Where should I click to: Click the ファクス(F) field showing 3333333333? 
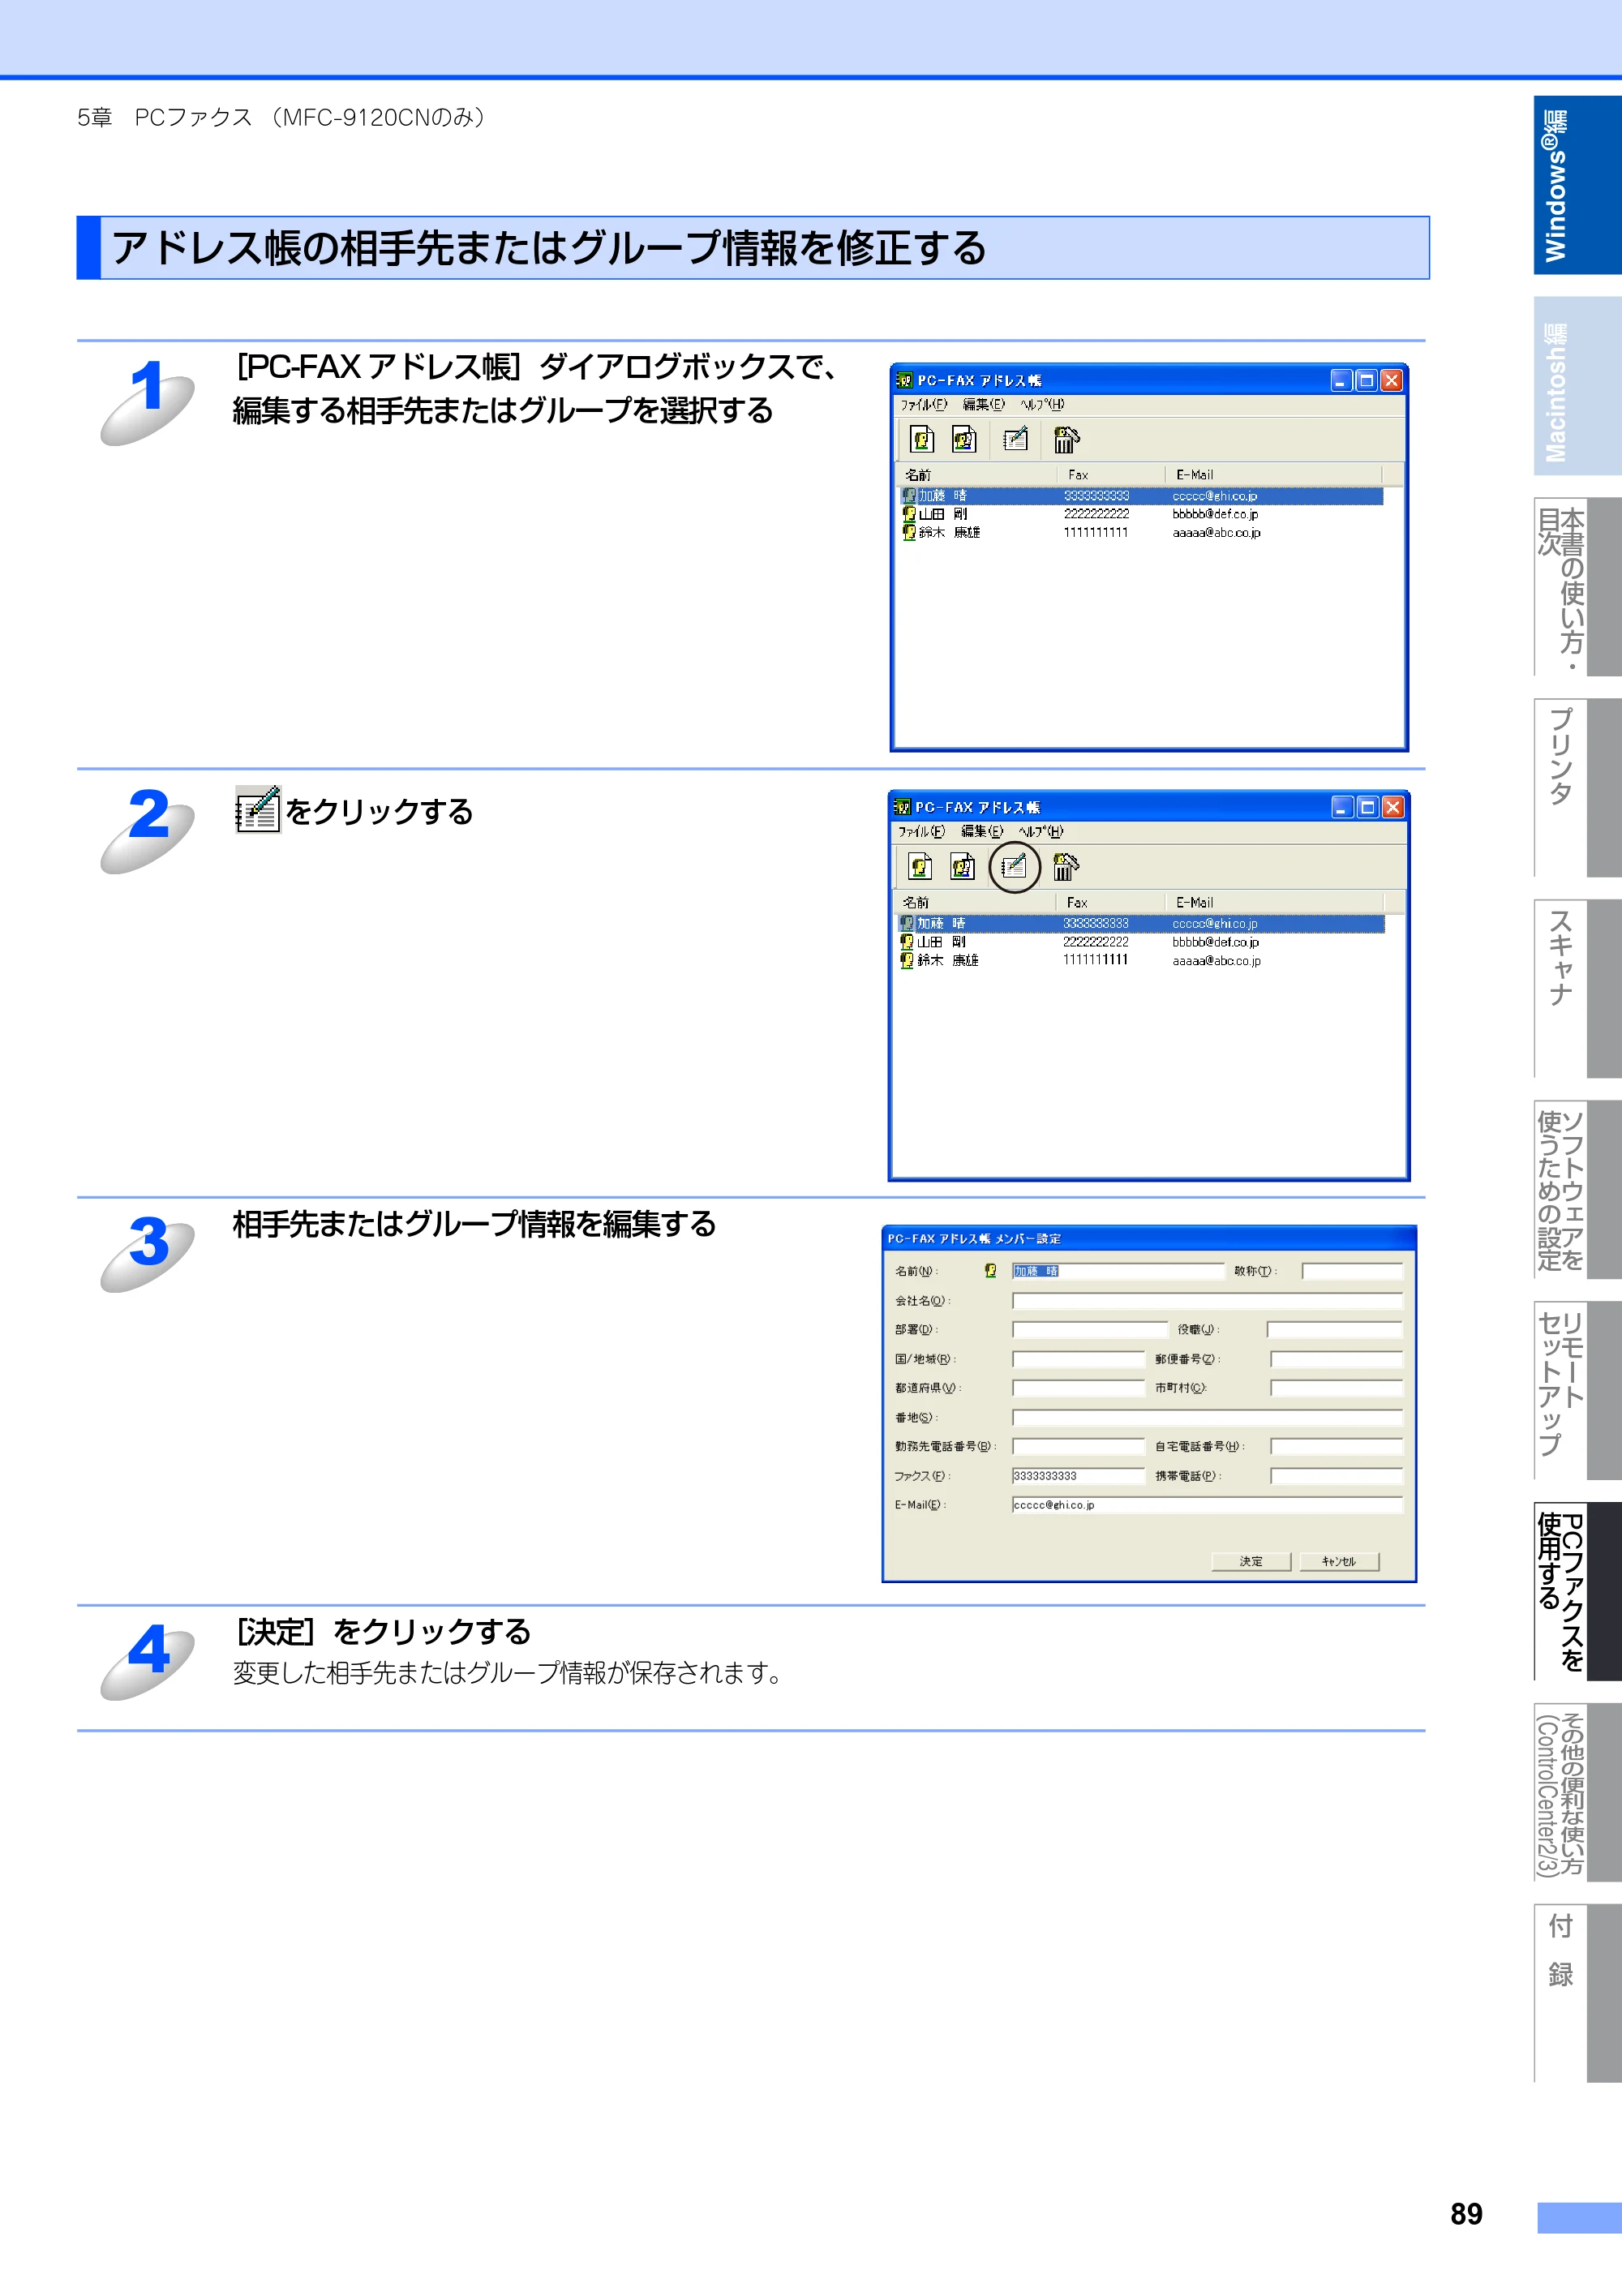pos(1078,1476)
